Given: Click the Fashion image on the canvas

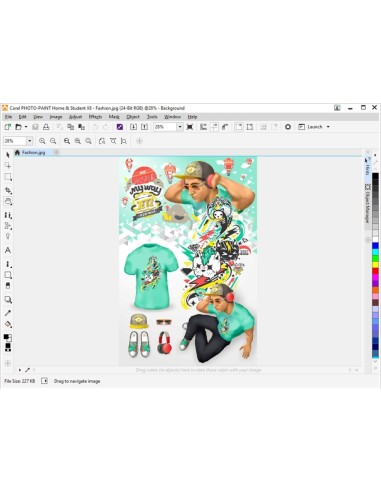Looking at the screenshot, I should [x=188, y=261].
